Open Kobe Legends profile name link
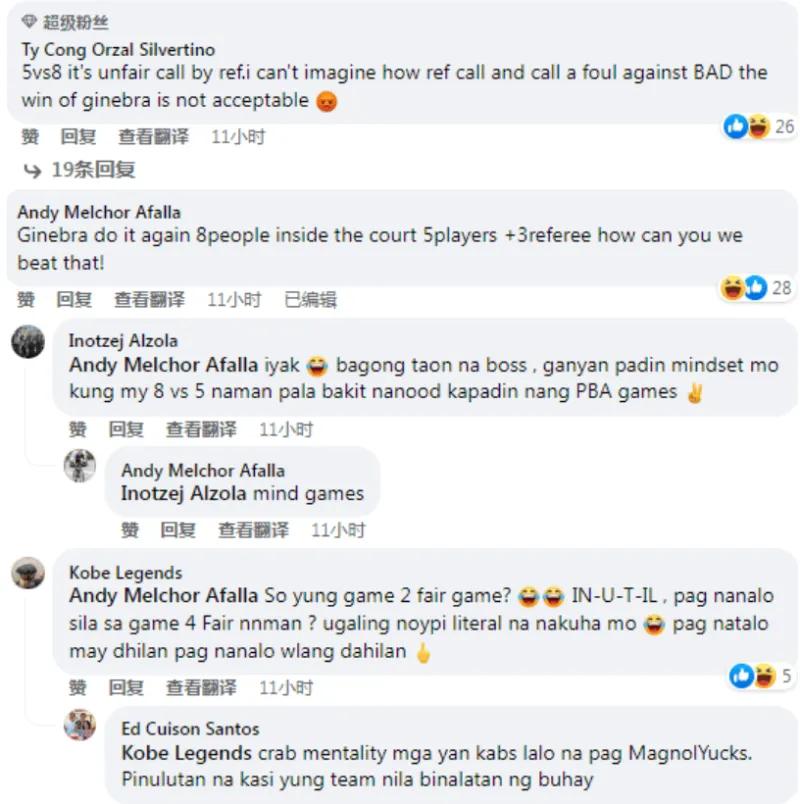This screenshot has width=800, height=804. point(126,572)
